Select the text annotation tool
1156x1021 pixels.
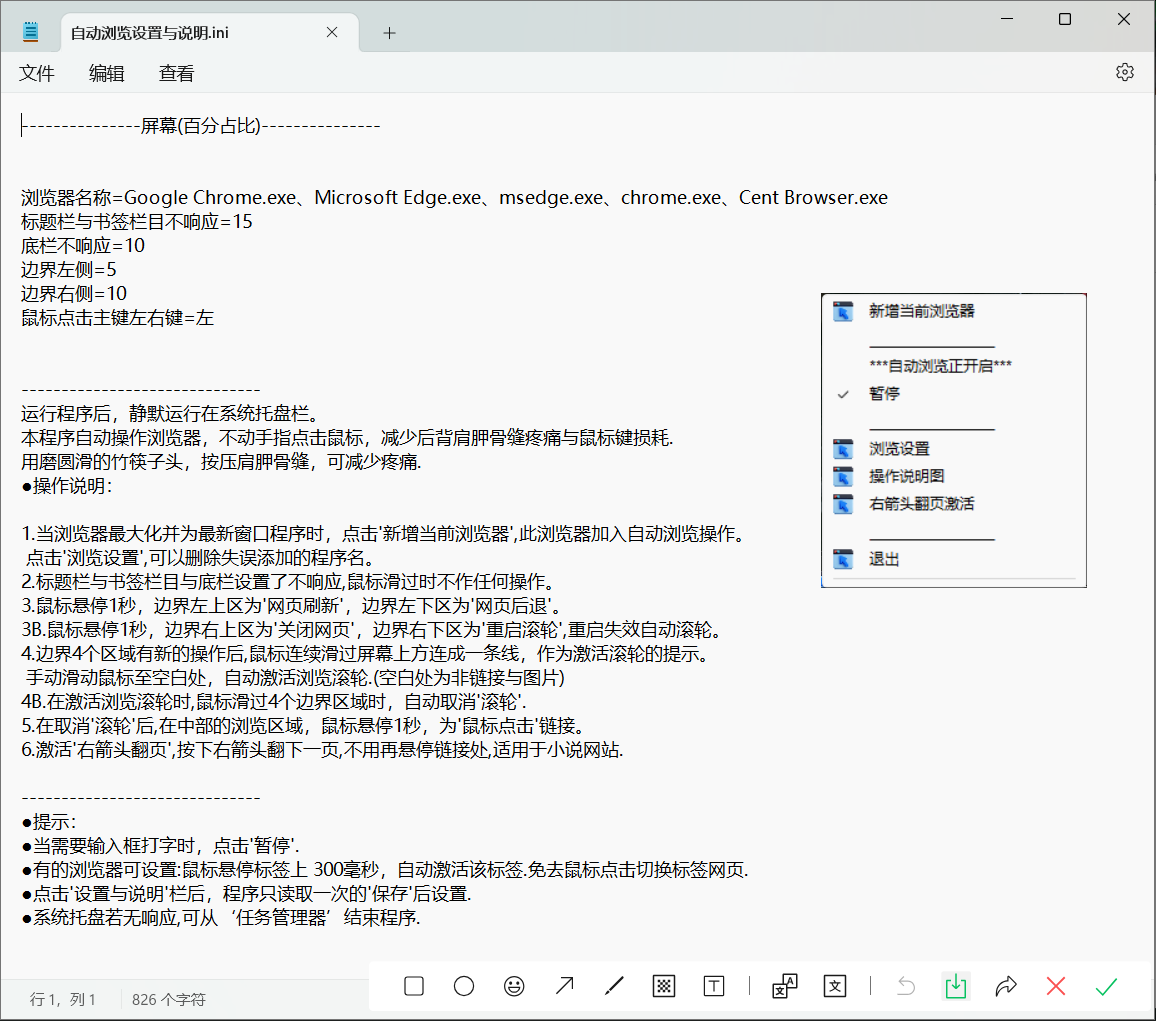pos(714,987)
